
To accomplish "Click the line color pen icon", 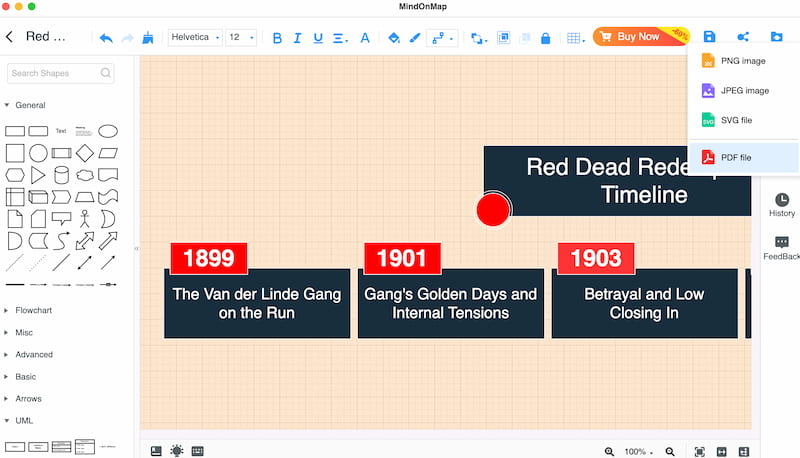I will [x=415, y=38].
